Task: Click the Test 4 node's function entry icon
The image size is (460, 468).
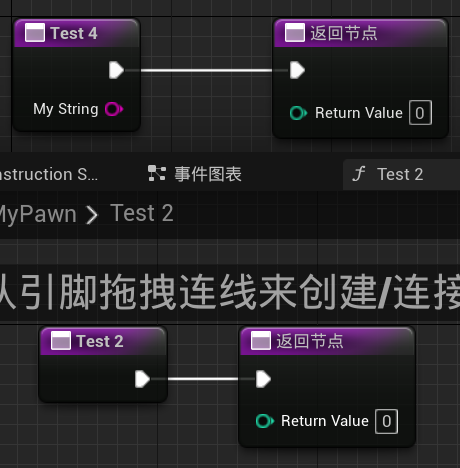Action: tap(35, 33)
